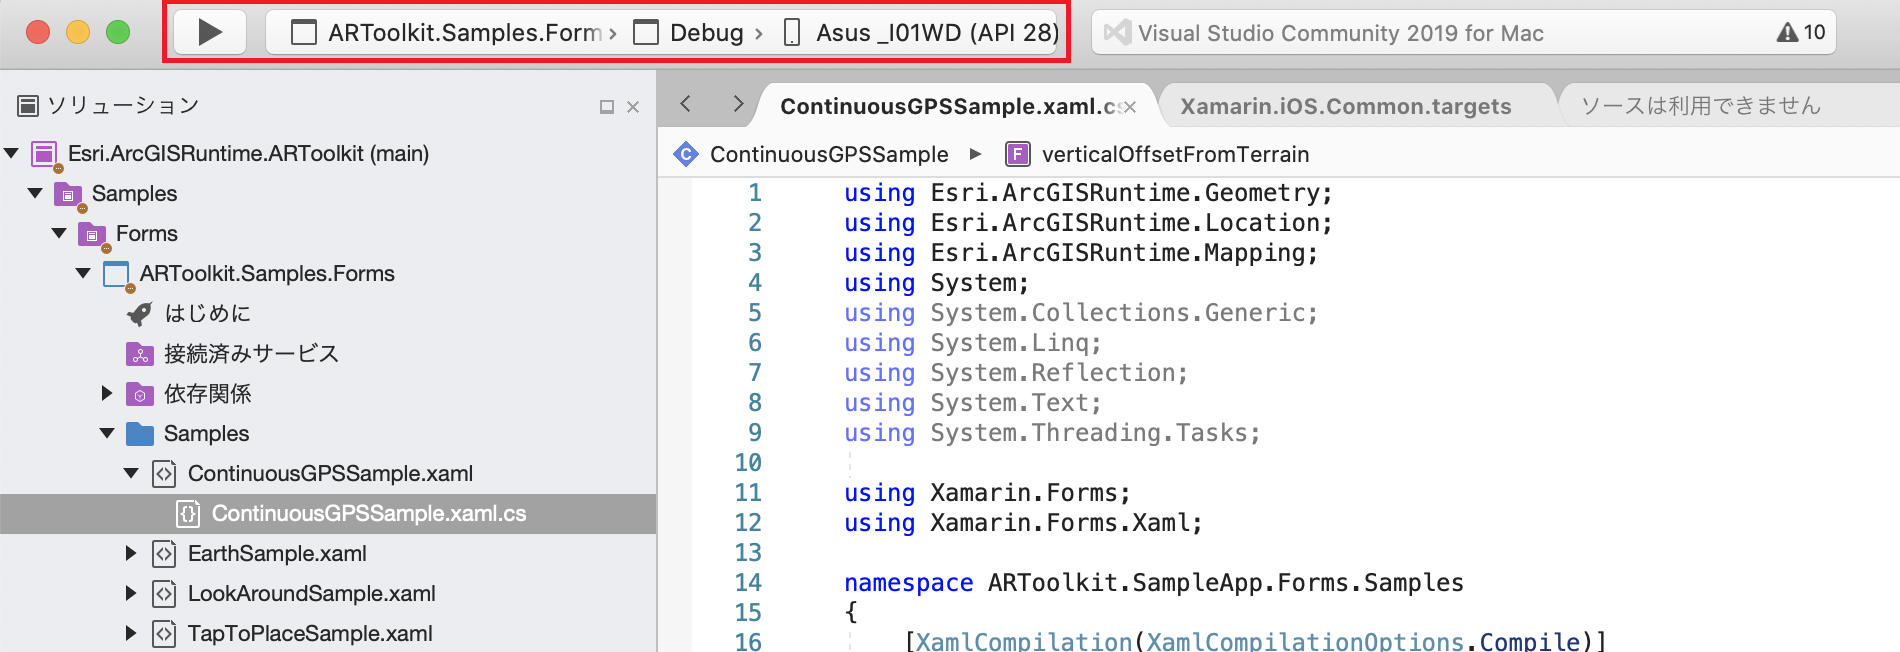
Task: Click the ContinuousGPSSample.xaml.cs file icon
Action: tap(188, 513)
